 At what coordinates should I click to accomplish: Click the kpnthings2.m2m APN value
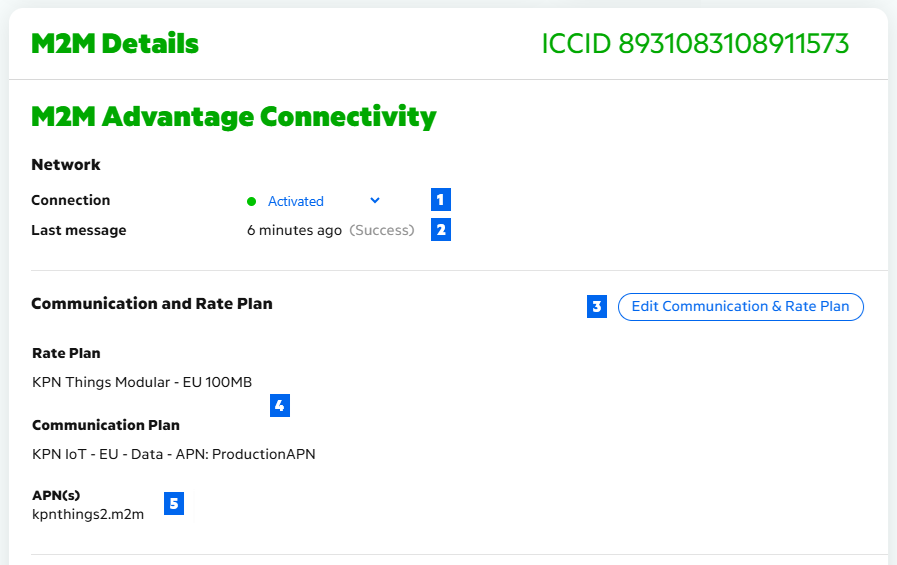click(x=88, y=515)
